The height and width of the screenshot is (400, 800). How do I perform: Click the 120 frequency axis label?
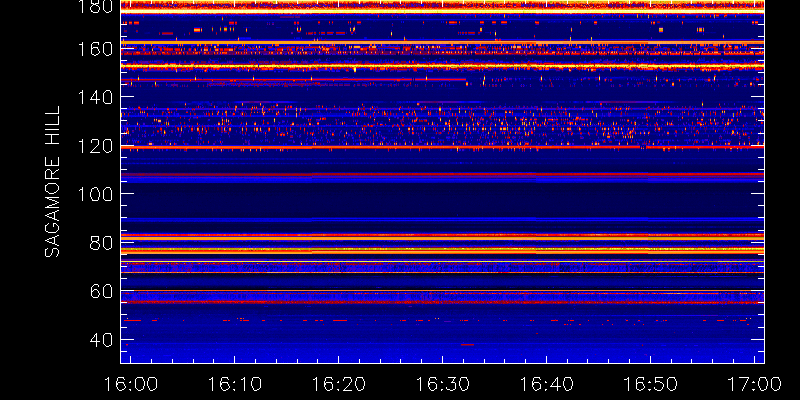click(x=95, y=146)
